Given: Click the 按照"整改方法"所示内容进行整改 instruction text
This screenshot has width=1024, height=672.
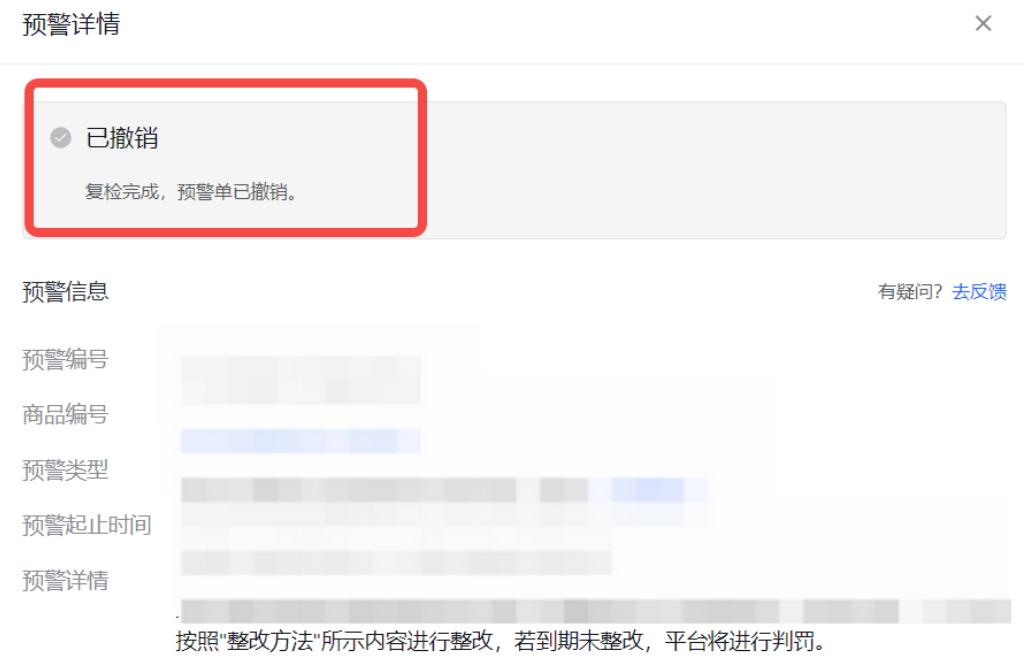Looking at the screenshot, I should (x=334, y=641).
